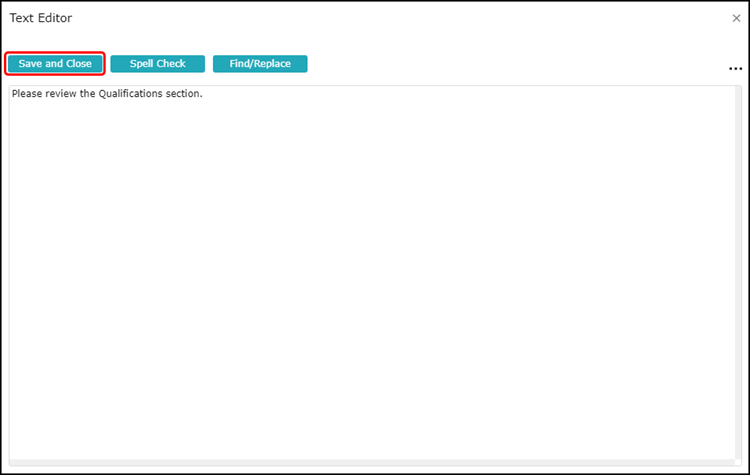Place cursor right after the final period

[203, 94]
